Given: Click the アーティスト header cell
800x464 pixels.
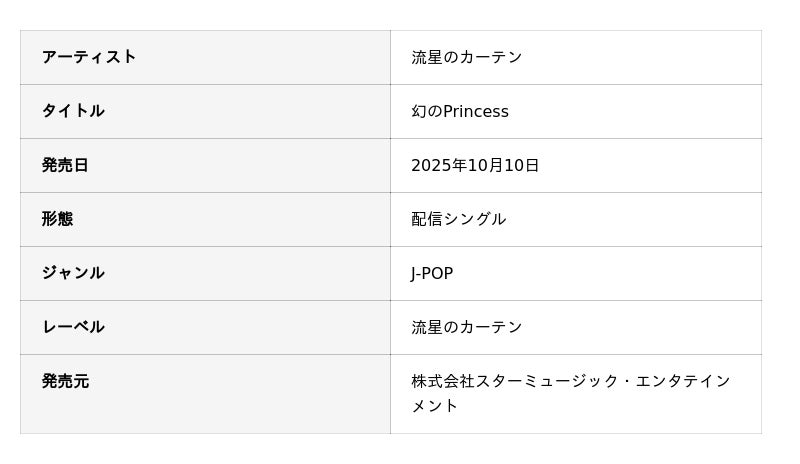Looking at the screenshot, I should pyautogui.click(x=89, y=57).
